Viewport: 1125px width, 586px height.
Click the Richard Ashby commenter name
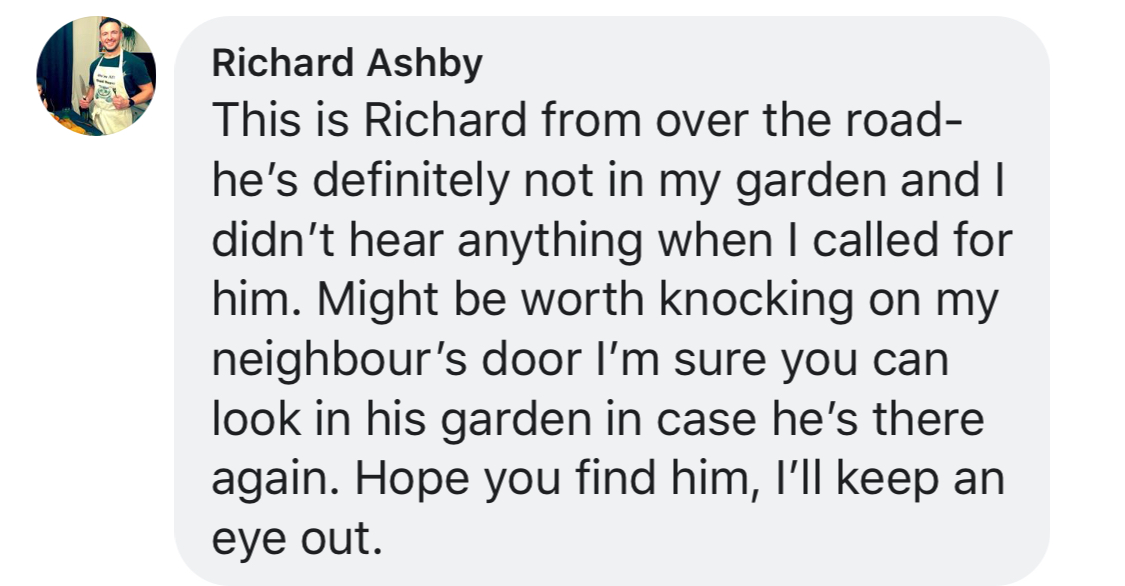click(x=347, y=65)
